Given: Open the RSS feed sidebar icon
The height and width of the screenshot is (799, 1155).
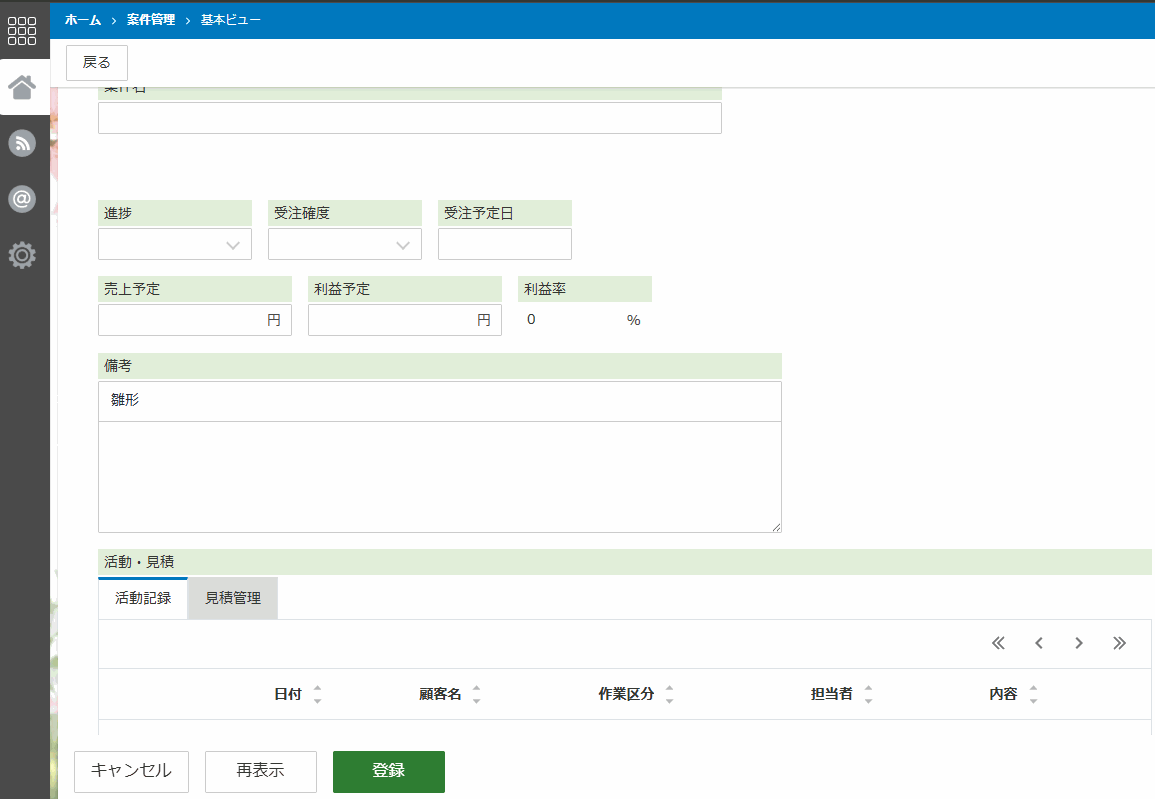Looking at the screenshot, I should (22, 143).
